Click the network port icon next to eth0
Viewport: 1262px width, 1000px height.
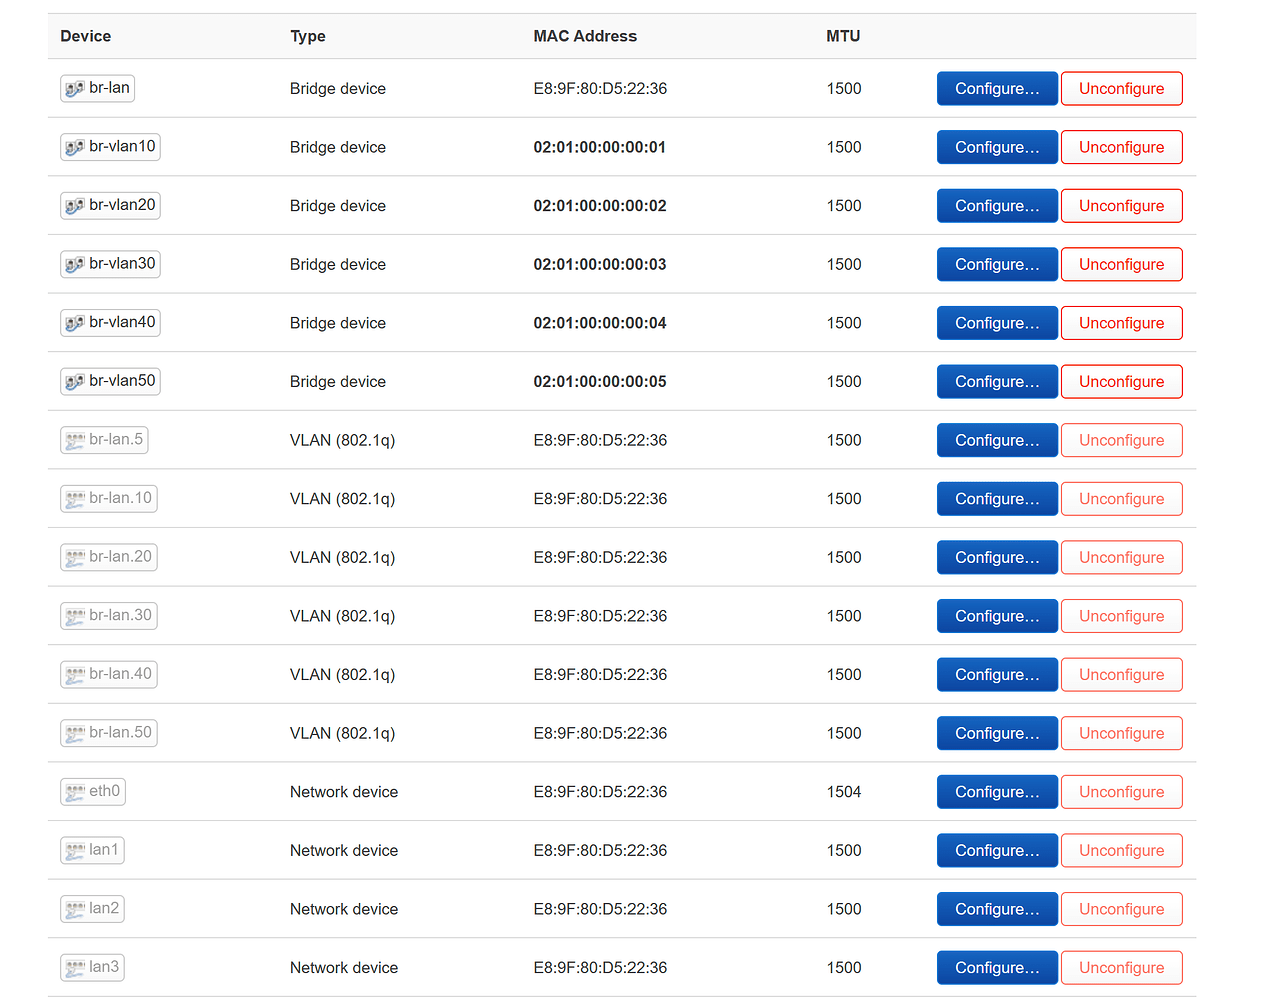[75, 791]
